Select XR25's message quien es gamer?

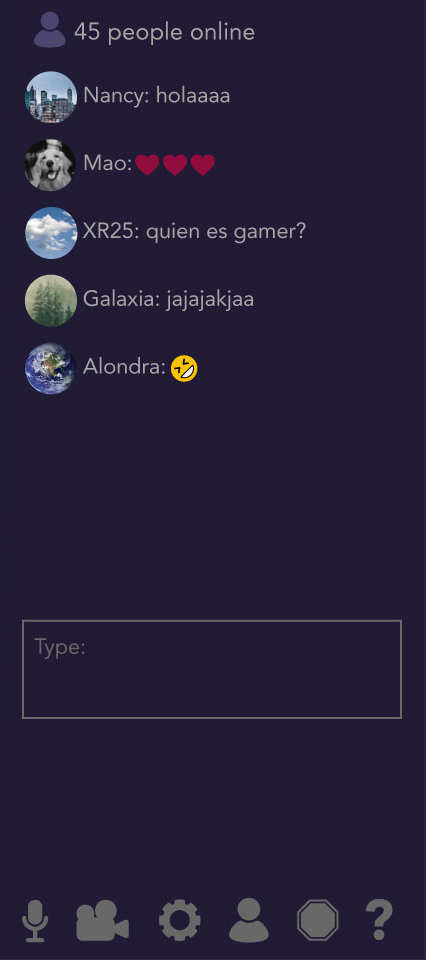point(226,233)
